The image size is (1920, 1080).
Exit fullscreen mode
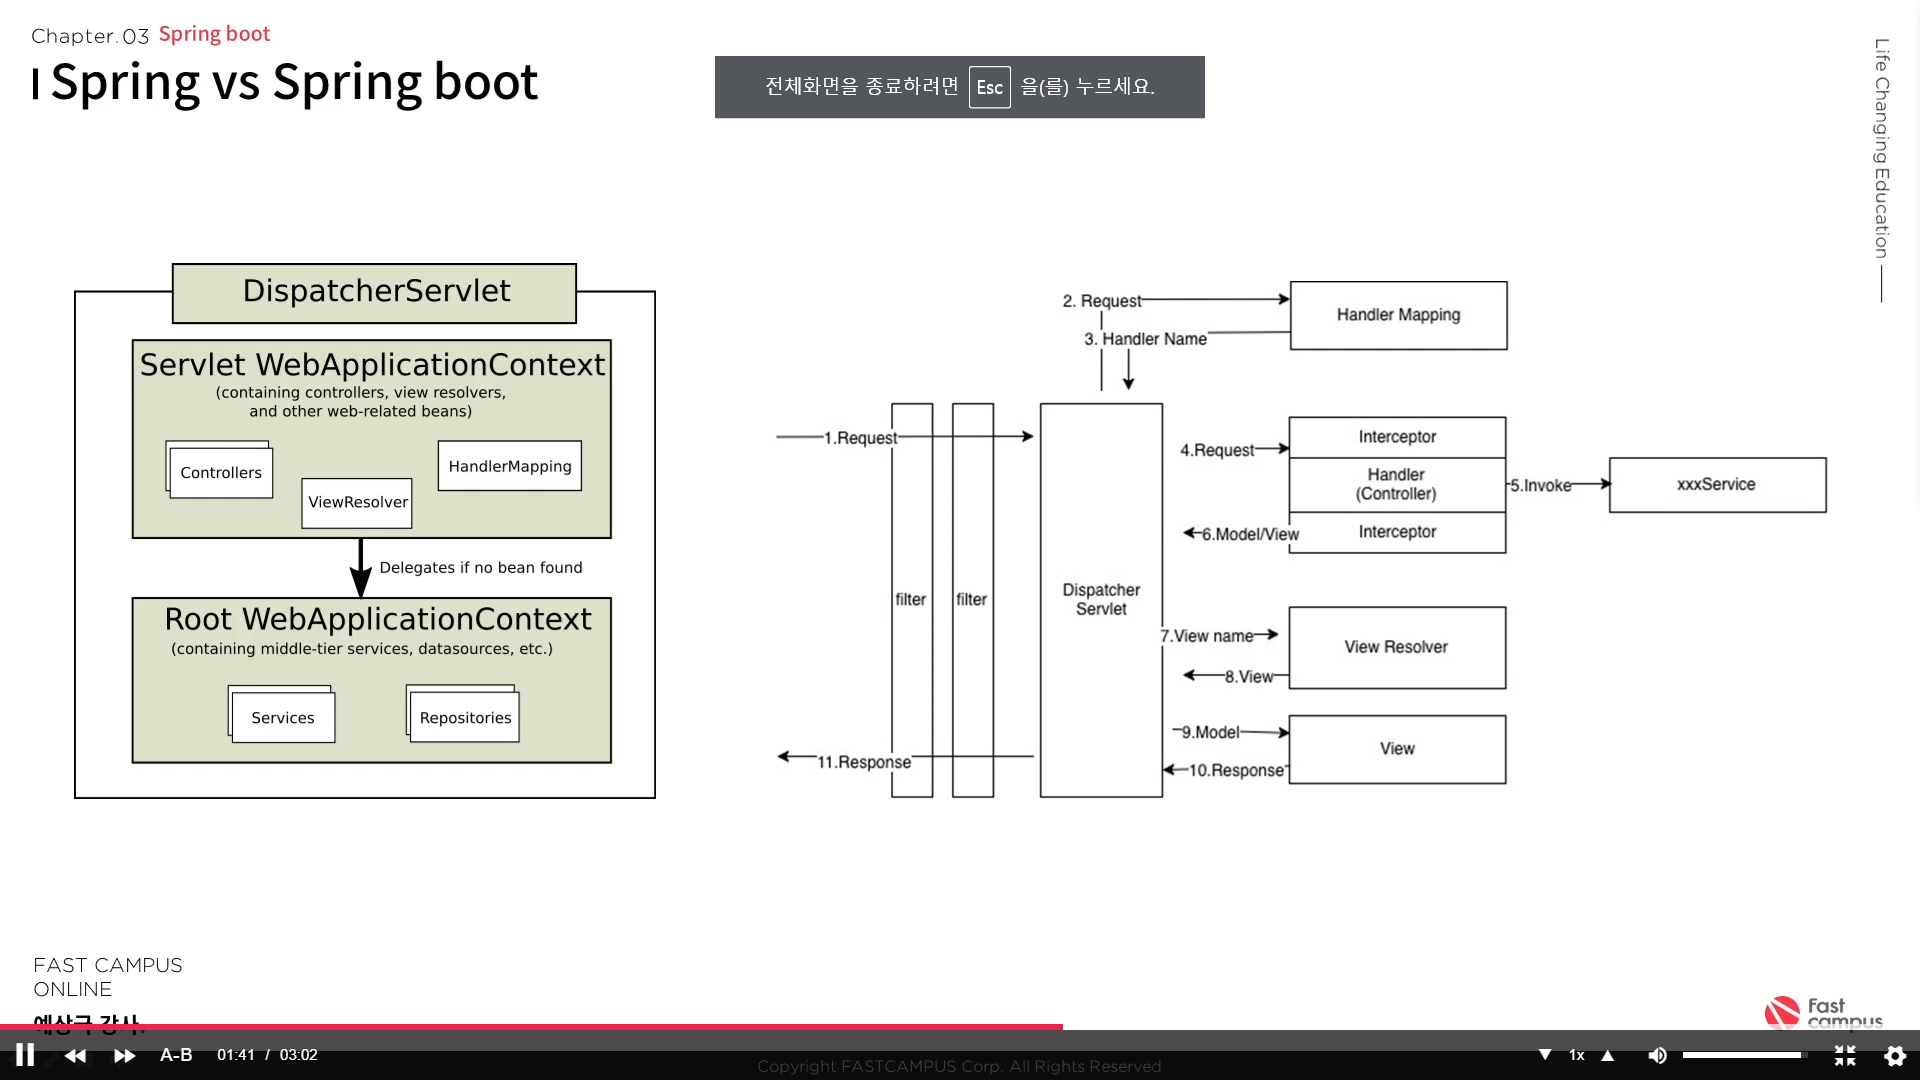[1845, 1055]
